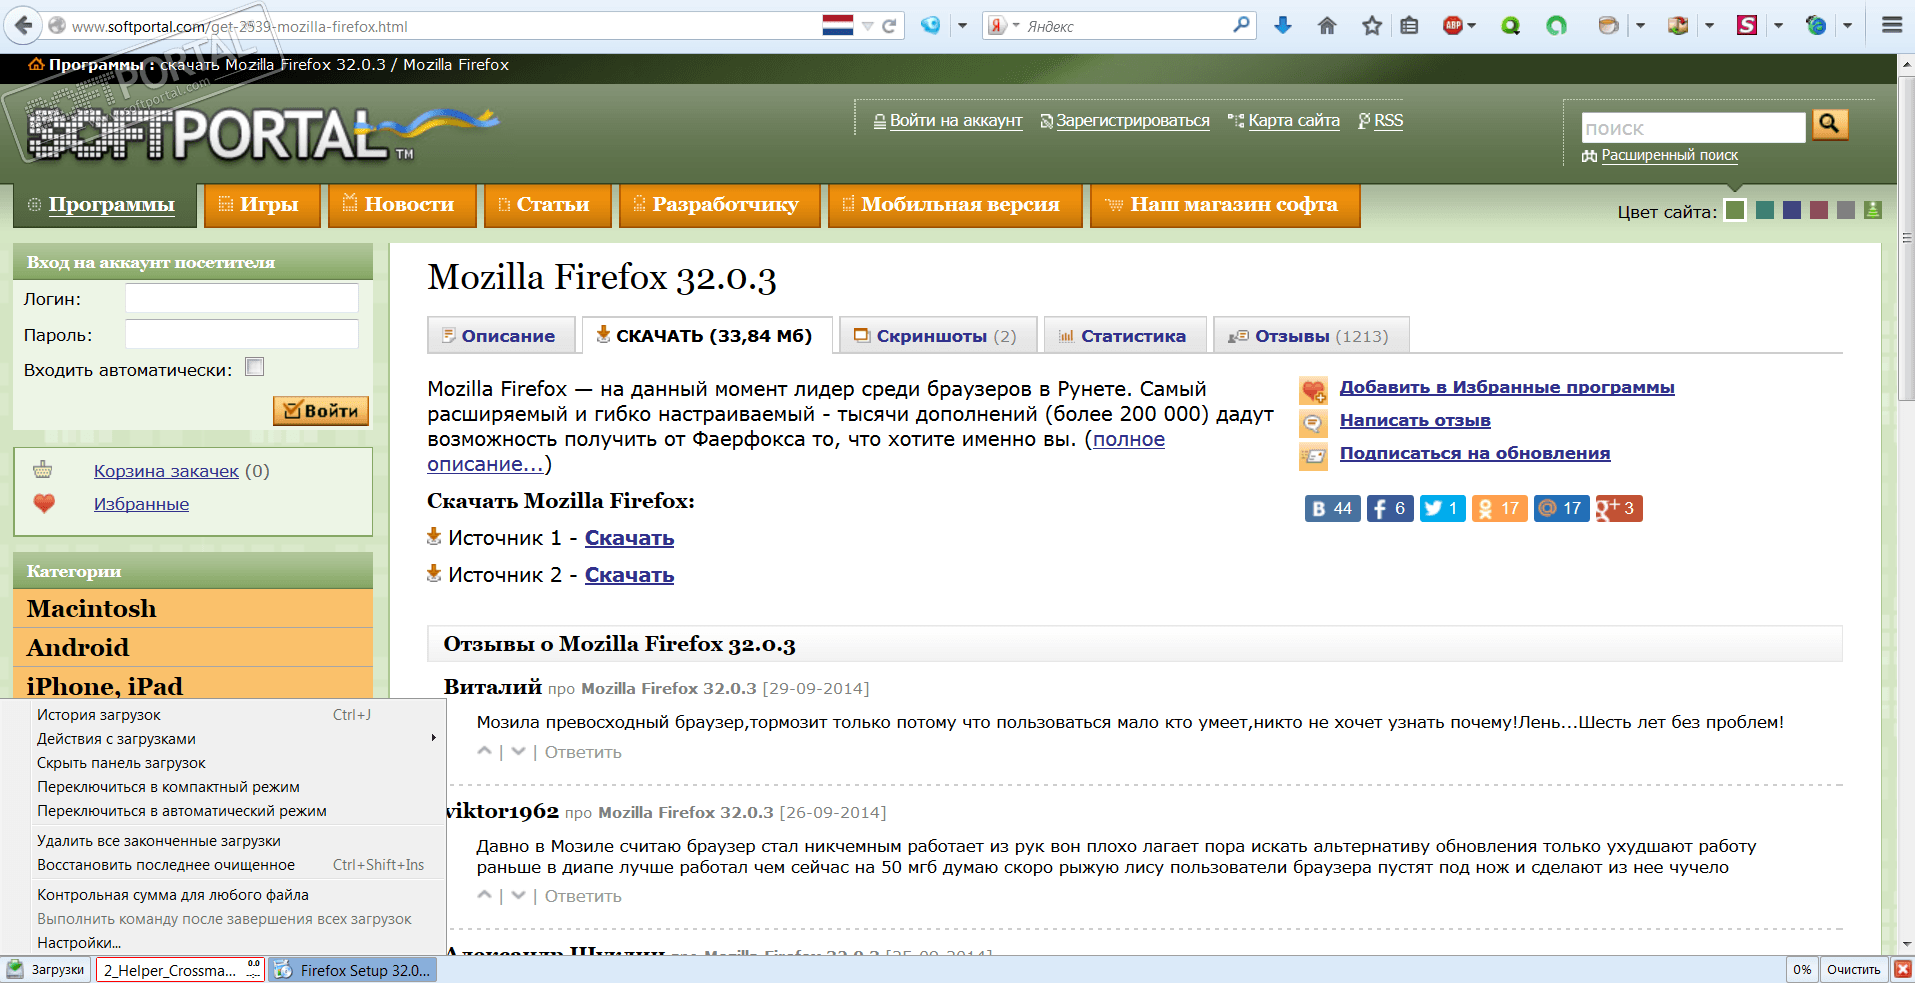Open the browser Downloads arrow icon

pyautogui.click(x=1282, y=25)
